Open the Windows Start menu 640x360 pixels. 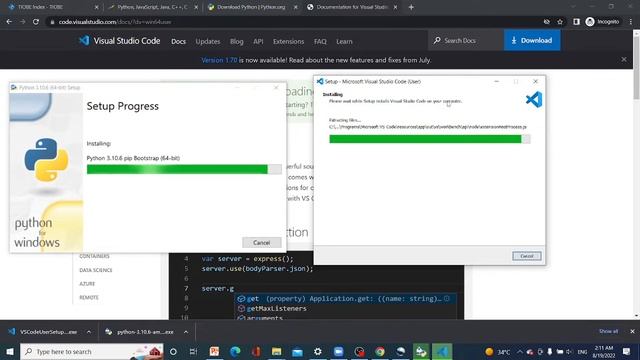point(10,351)
